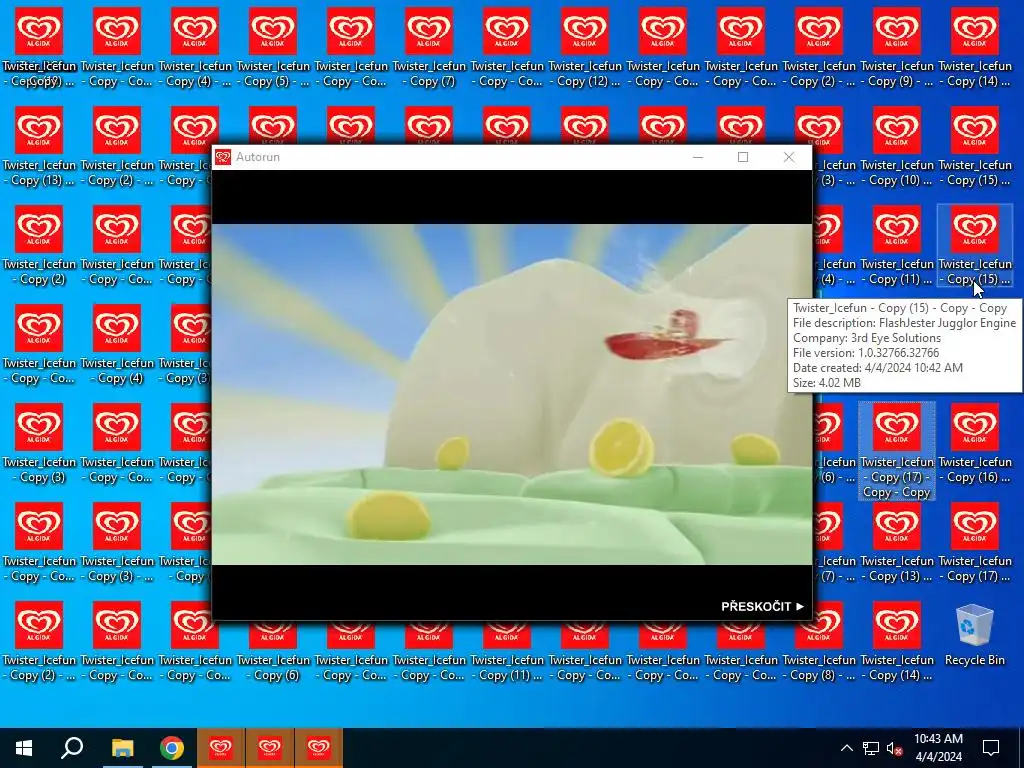
Task: Select the Twister_Icefun - Copy (10) ... icon
Action: tap(897, 146)
